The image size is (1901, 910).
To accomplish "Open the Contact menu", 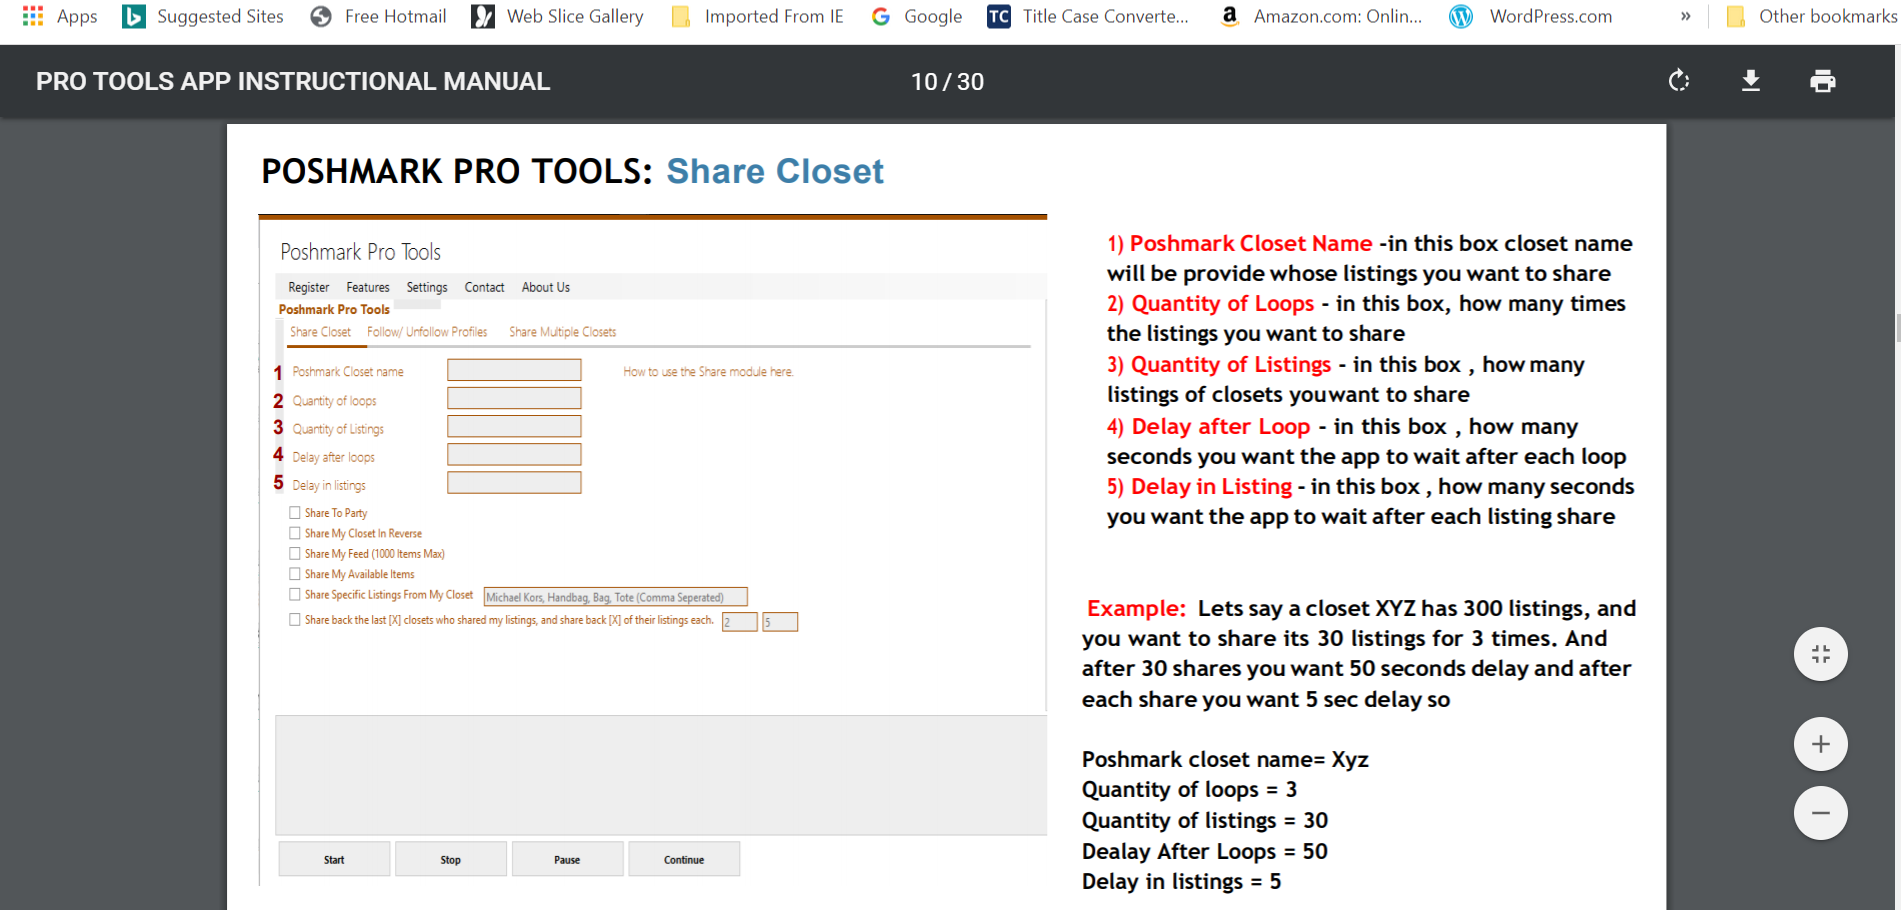I will tap(485, 288).
